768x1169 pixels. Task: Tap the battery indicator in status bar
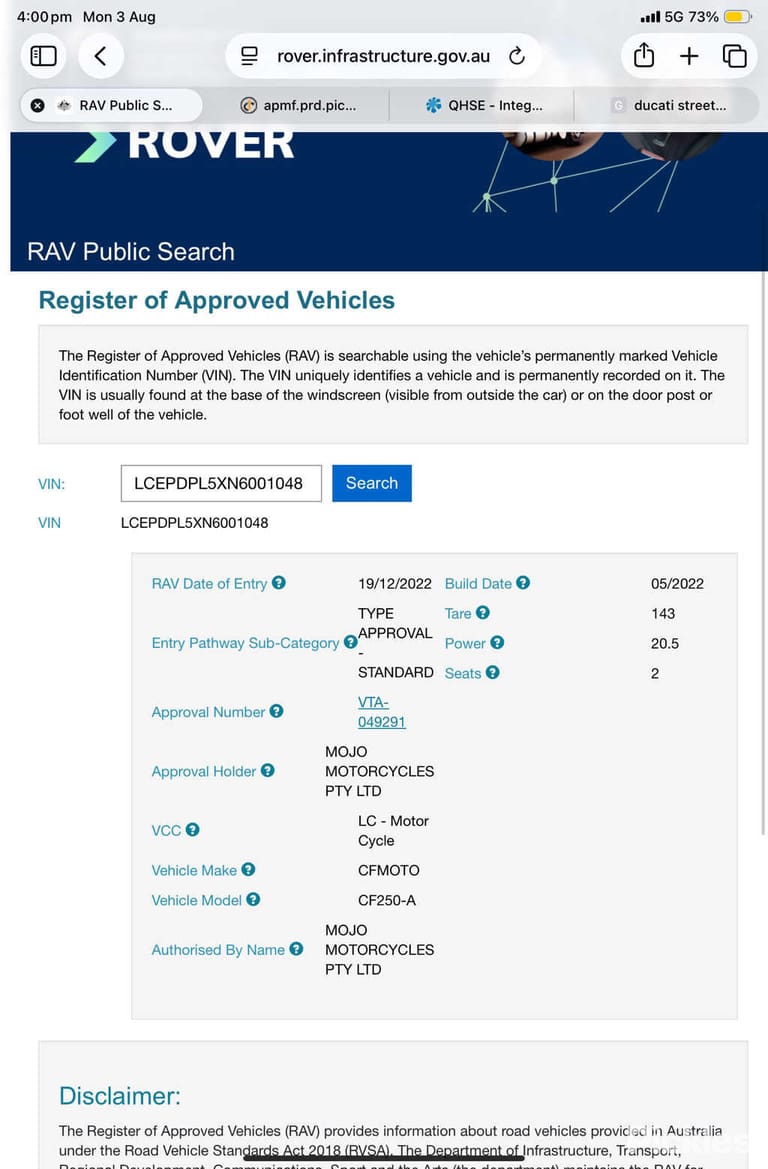pos(737,16)
